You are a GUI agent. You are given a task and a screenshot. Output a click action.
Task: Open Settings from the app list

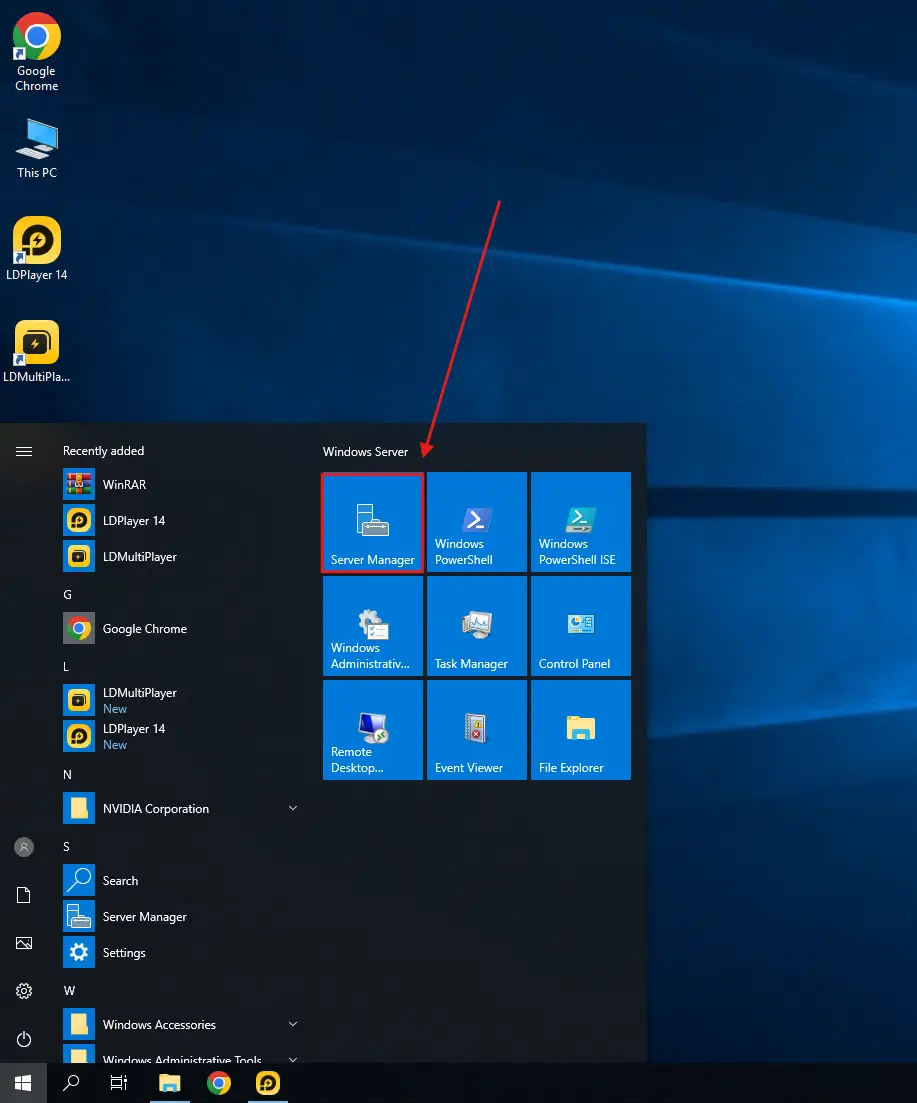click(181, 952)
